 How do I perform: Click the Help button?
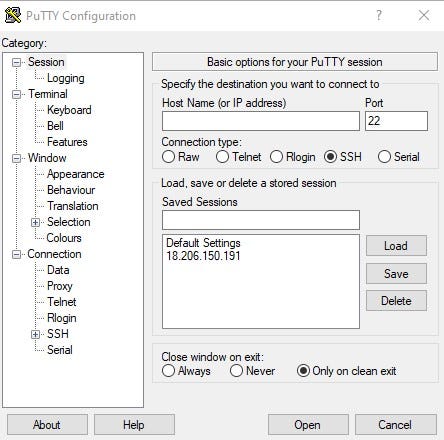coord(134,425)
